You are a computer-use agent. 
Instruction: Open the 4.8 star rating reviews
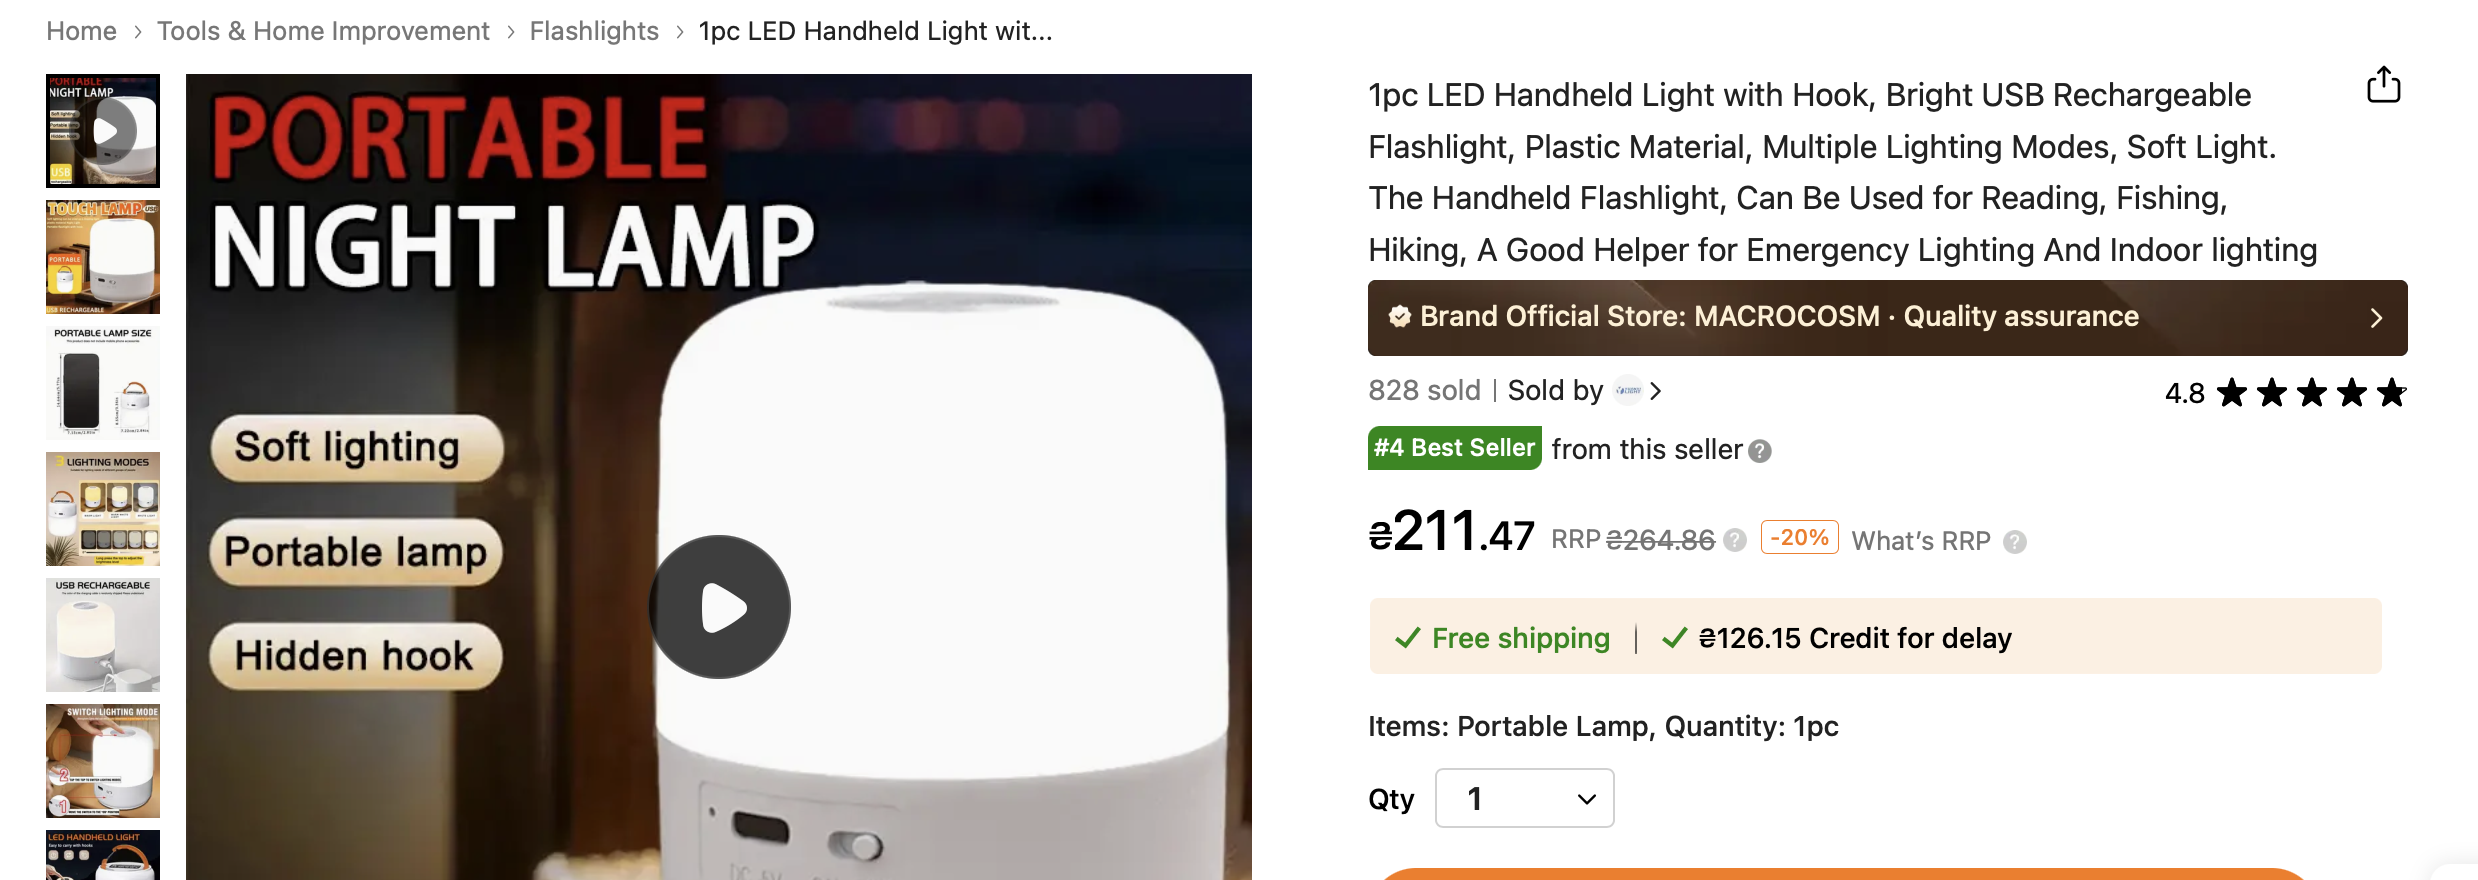(x=2285, y=393)
